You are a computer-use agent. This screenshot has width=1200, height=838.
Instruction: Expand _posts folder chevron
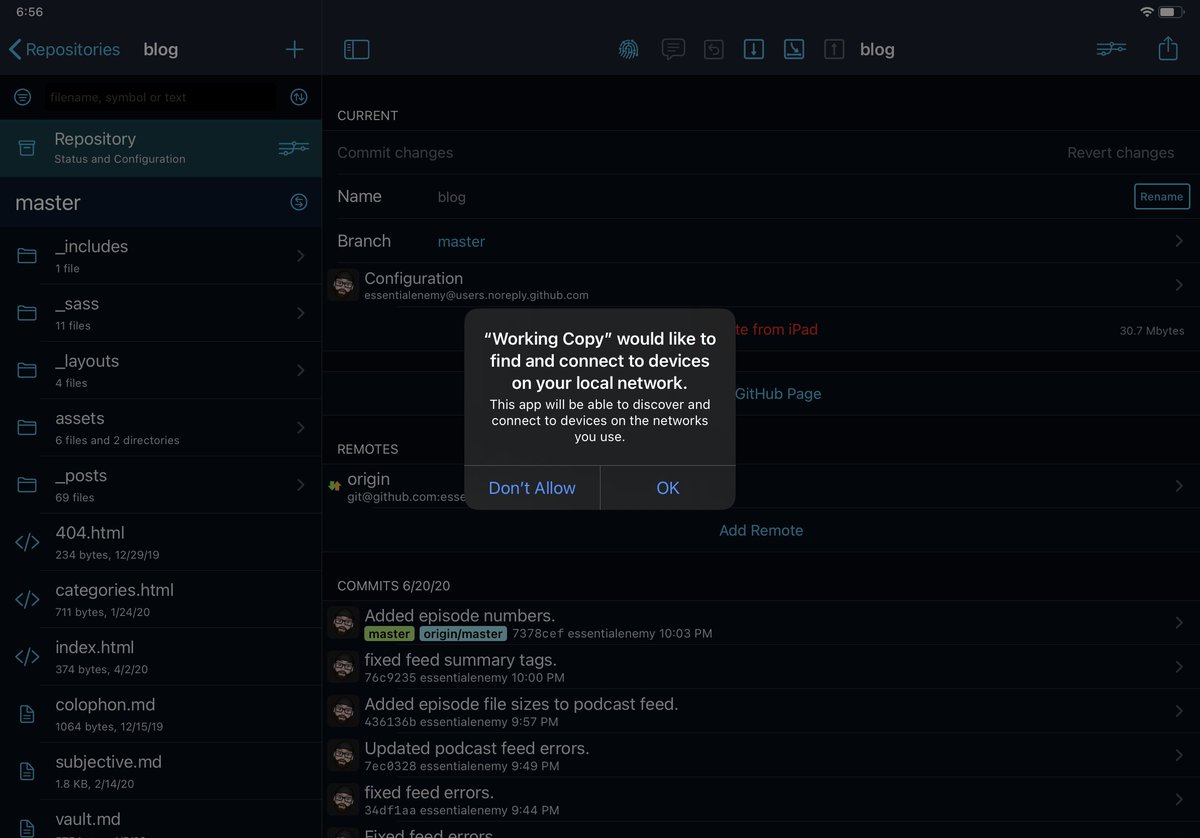300,485
